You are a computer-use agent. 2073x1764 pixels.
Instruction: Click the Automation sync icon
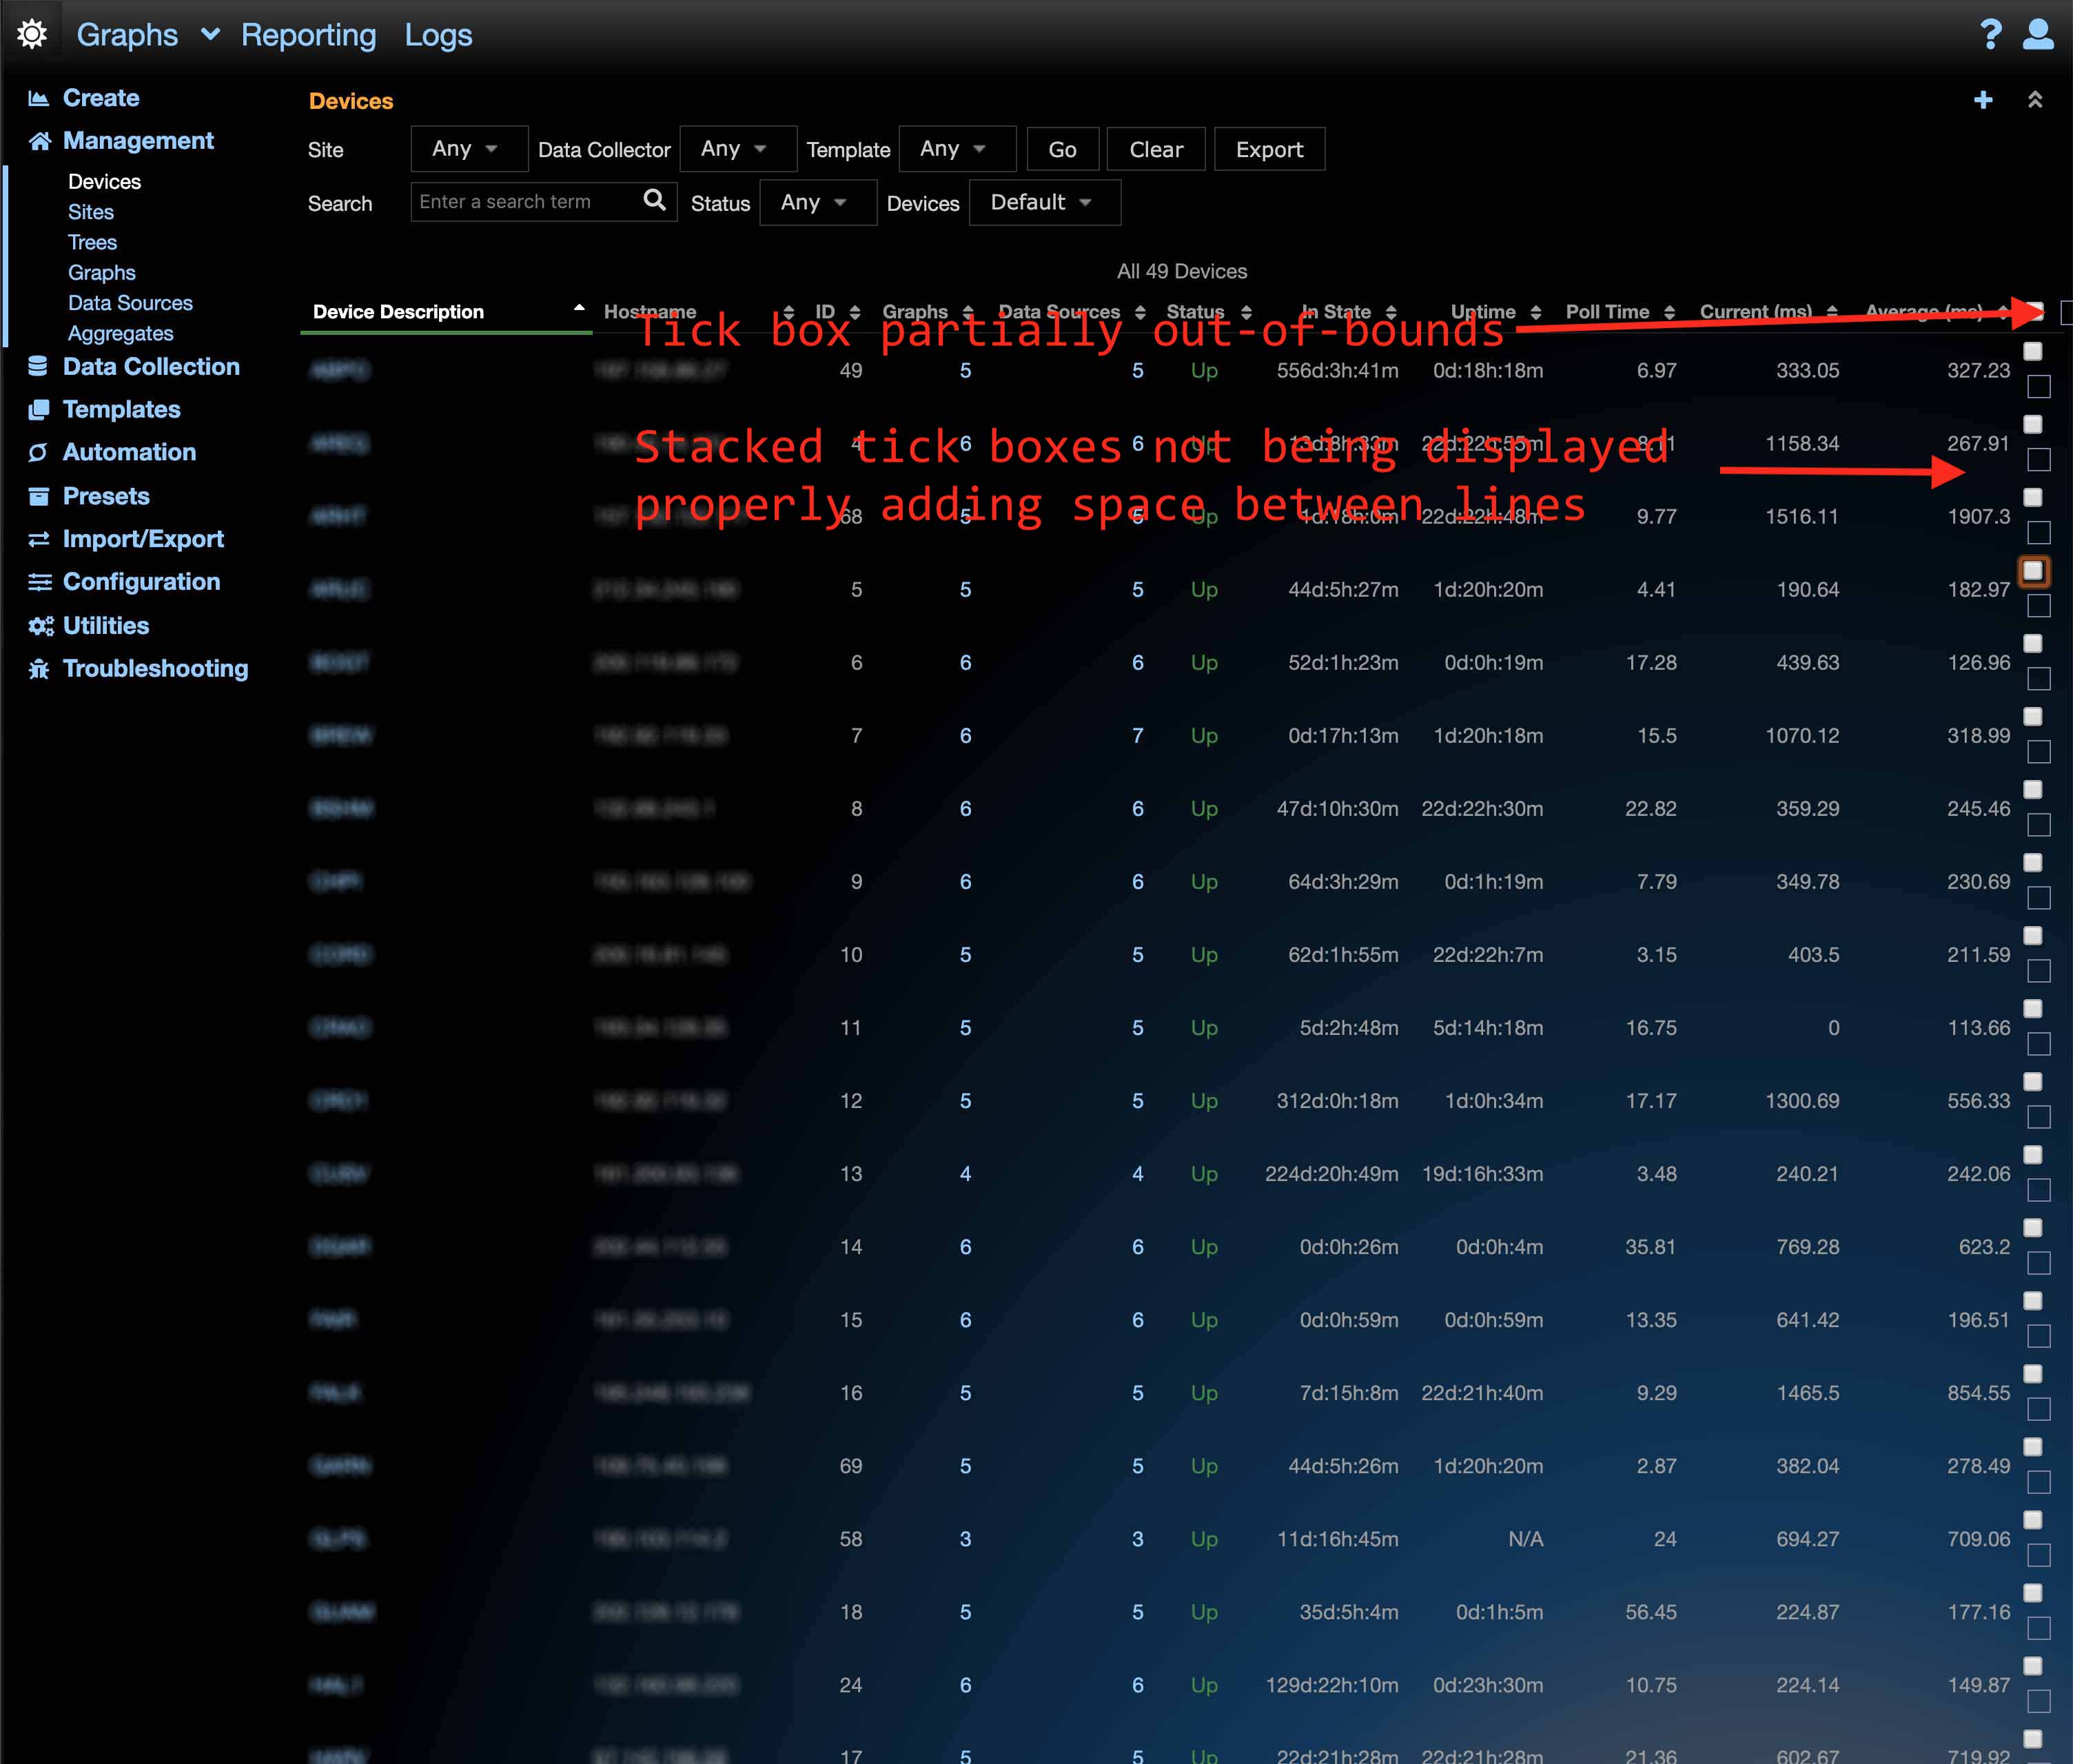click(38, 452)
